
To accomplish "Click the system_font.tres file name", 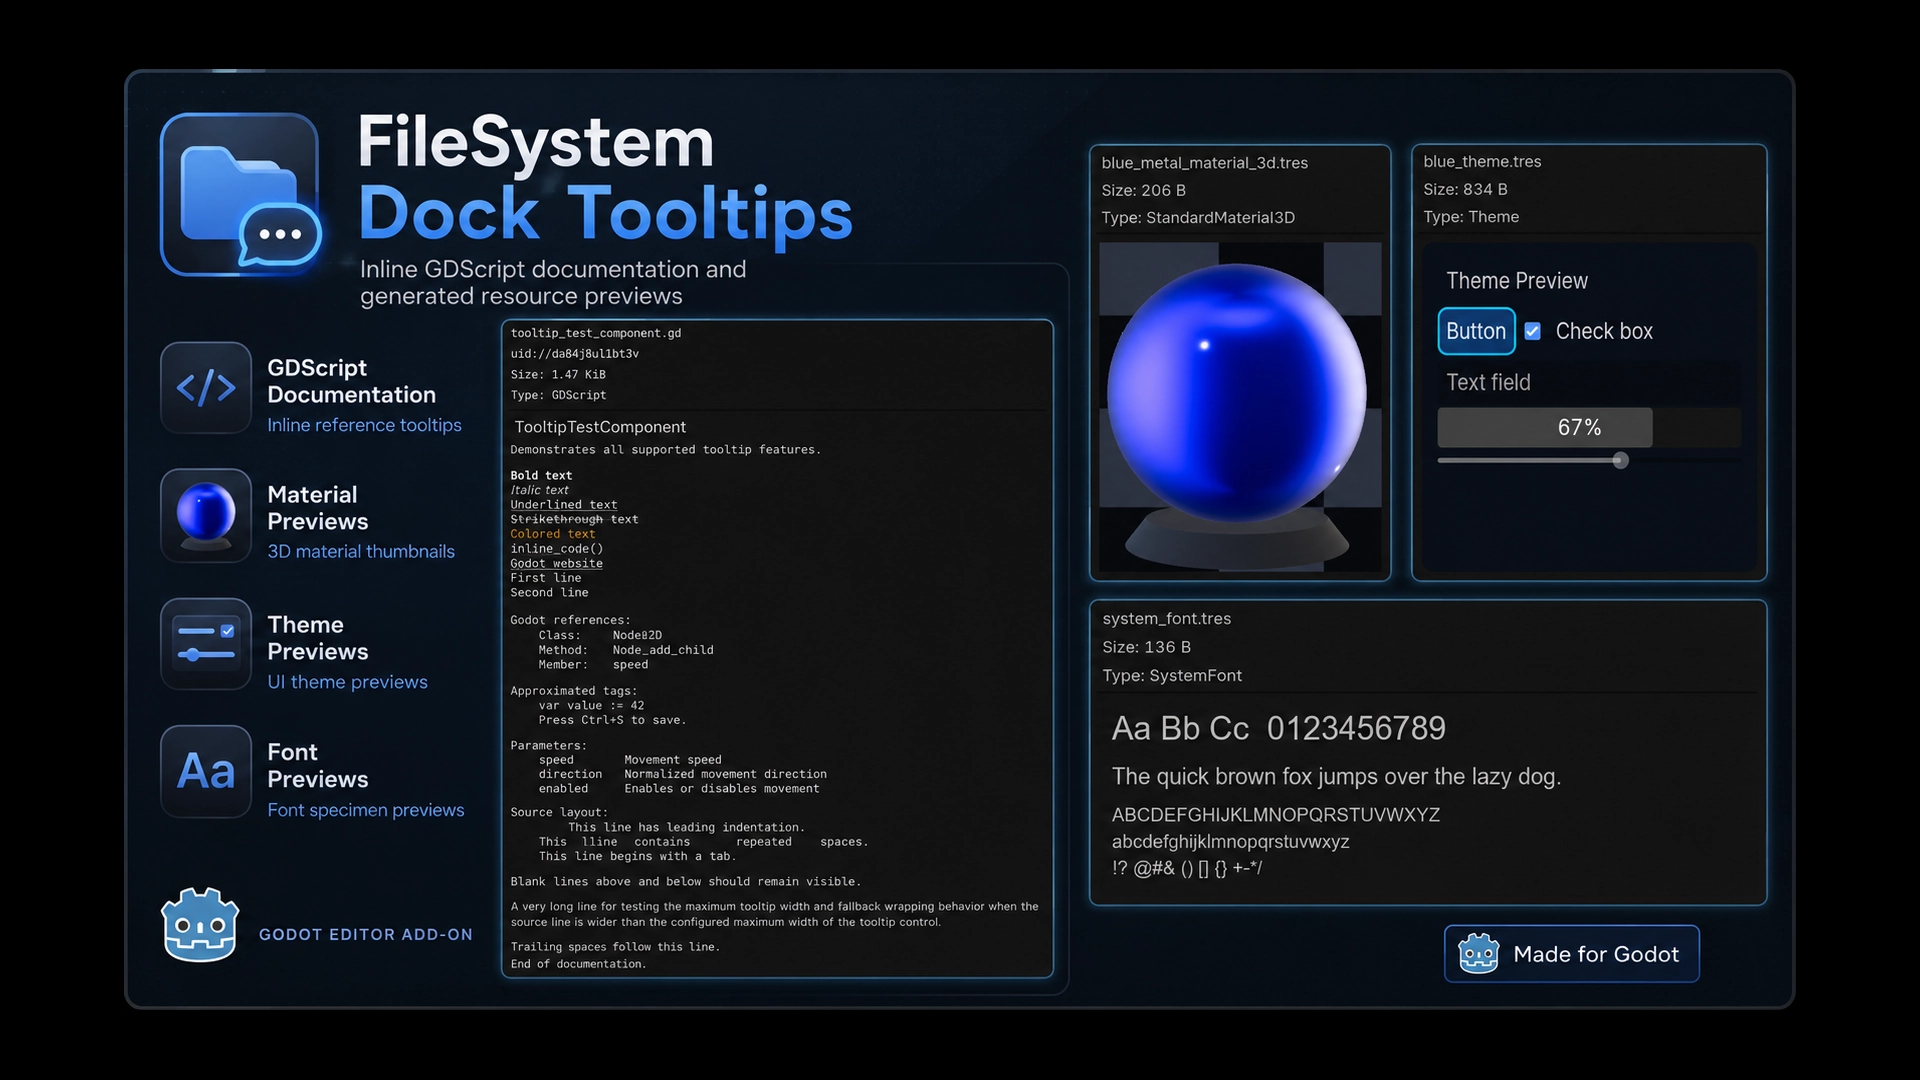I will coord(1166,619).
